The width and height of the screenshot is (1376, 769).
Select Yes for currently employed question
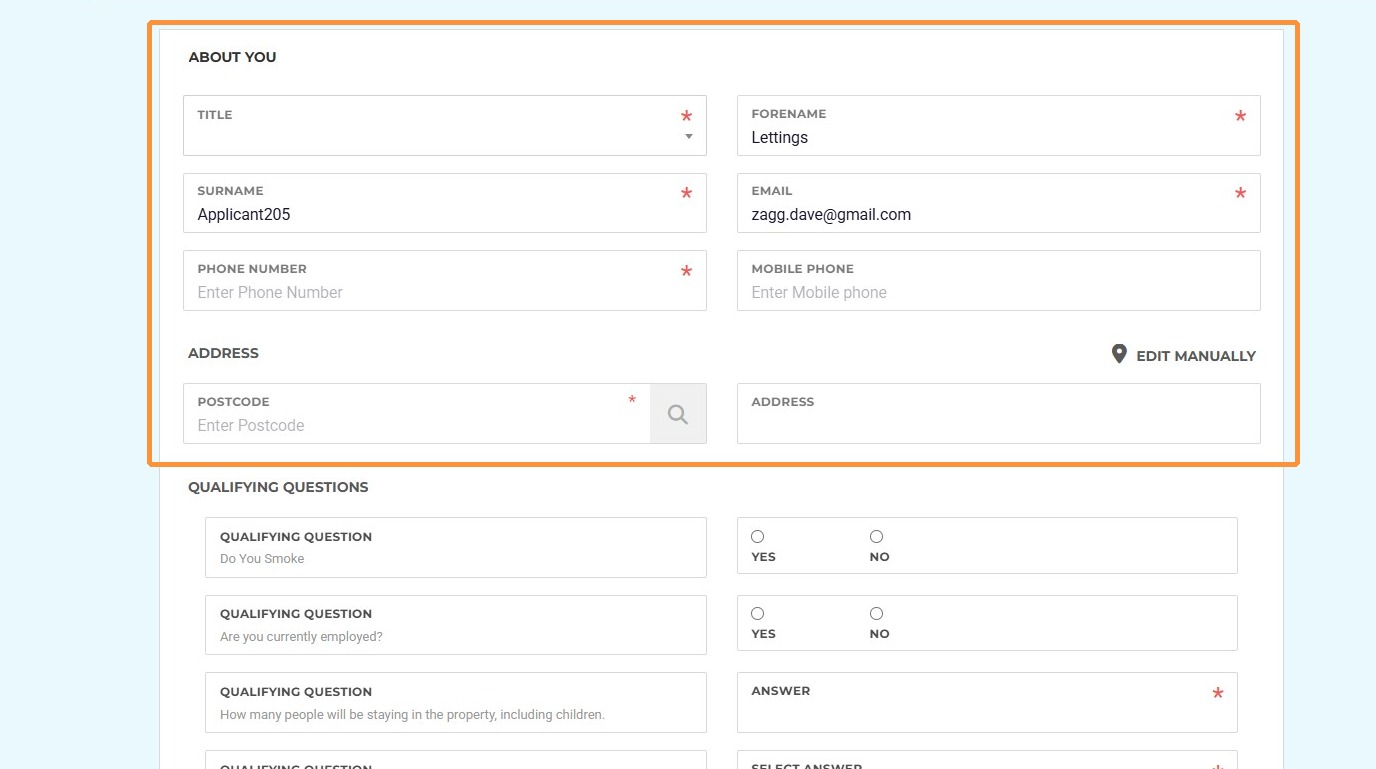[x=757, y=614]
